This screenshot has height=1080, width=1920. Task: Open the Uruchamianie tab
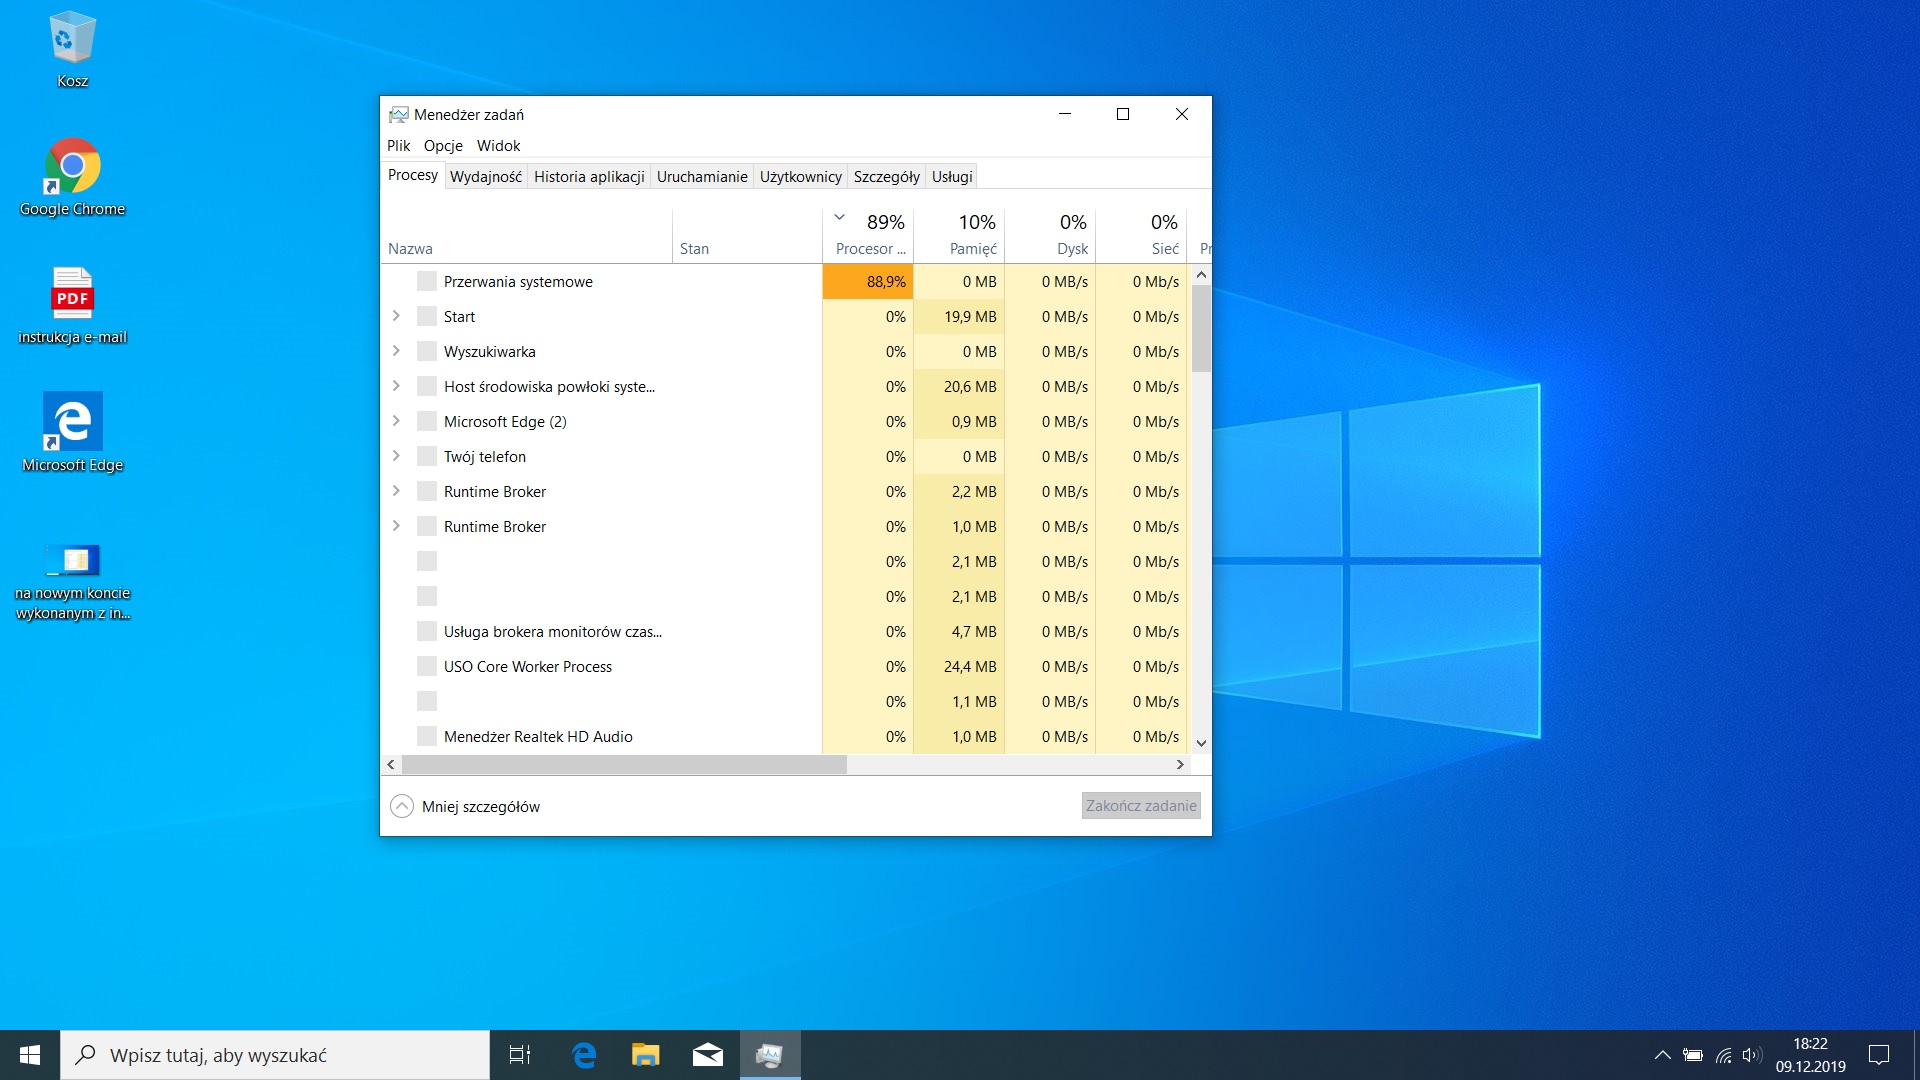[x=702, y=177]
